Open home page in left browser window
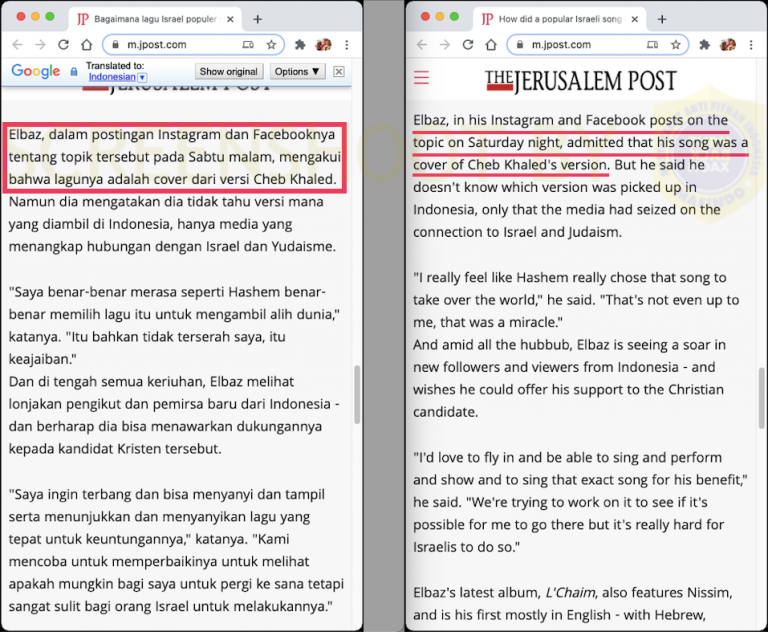This screenshot has width=768, height=632. 87,45
